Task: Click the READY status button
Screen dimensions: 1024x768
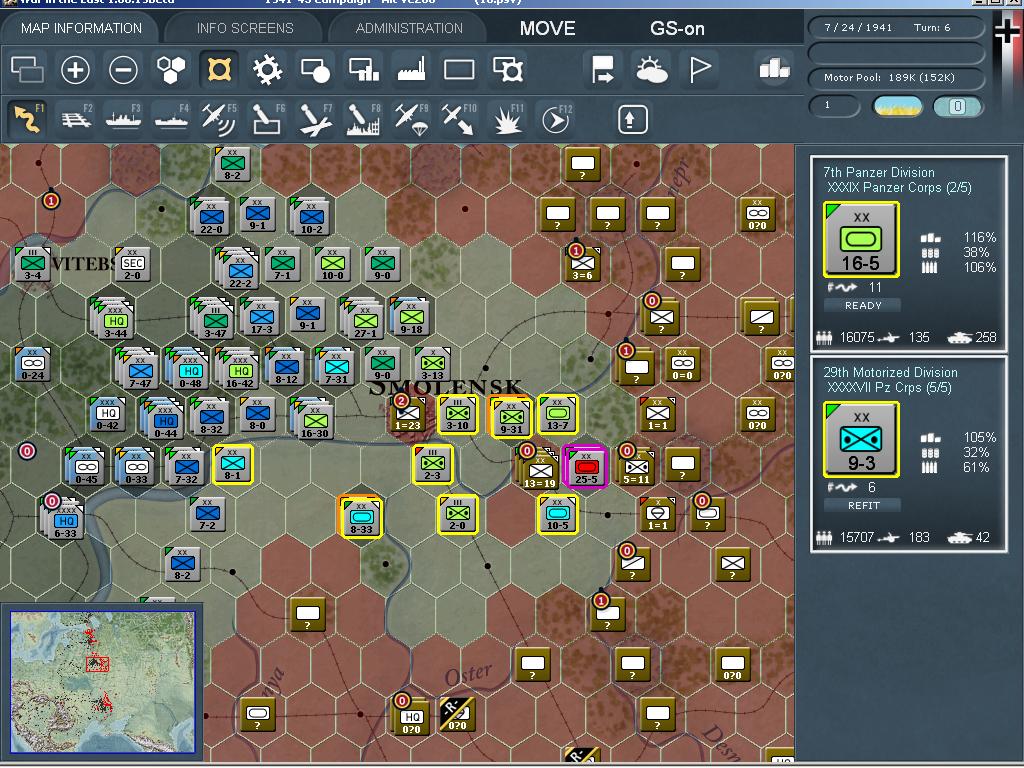Action: [x=863, y=305]
